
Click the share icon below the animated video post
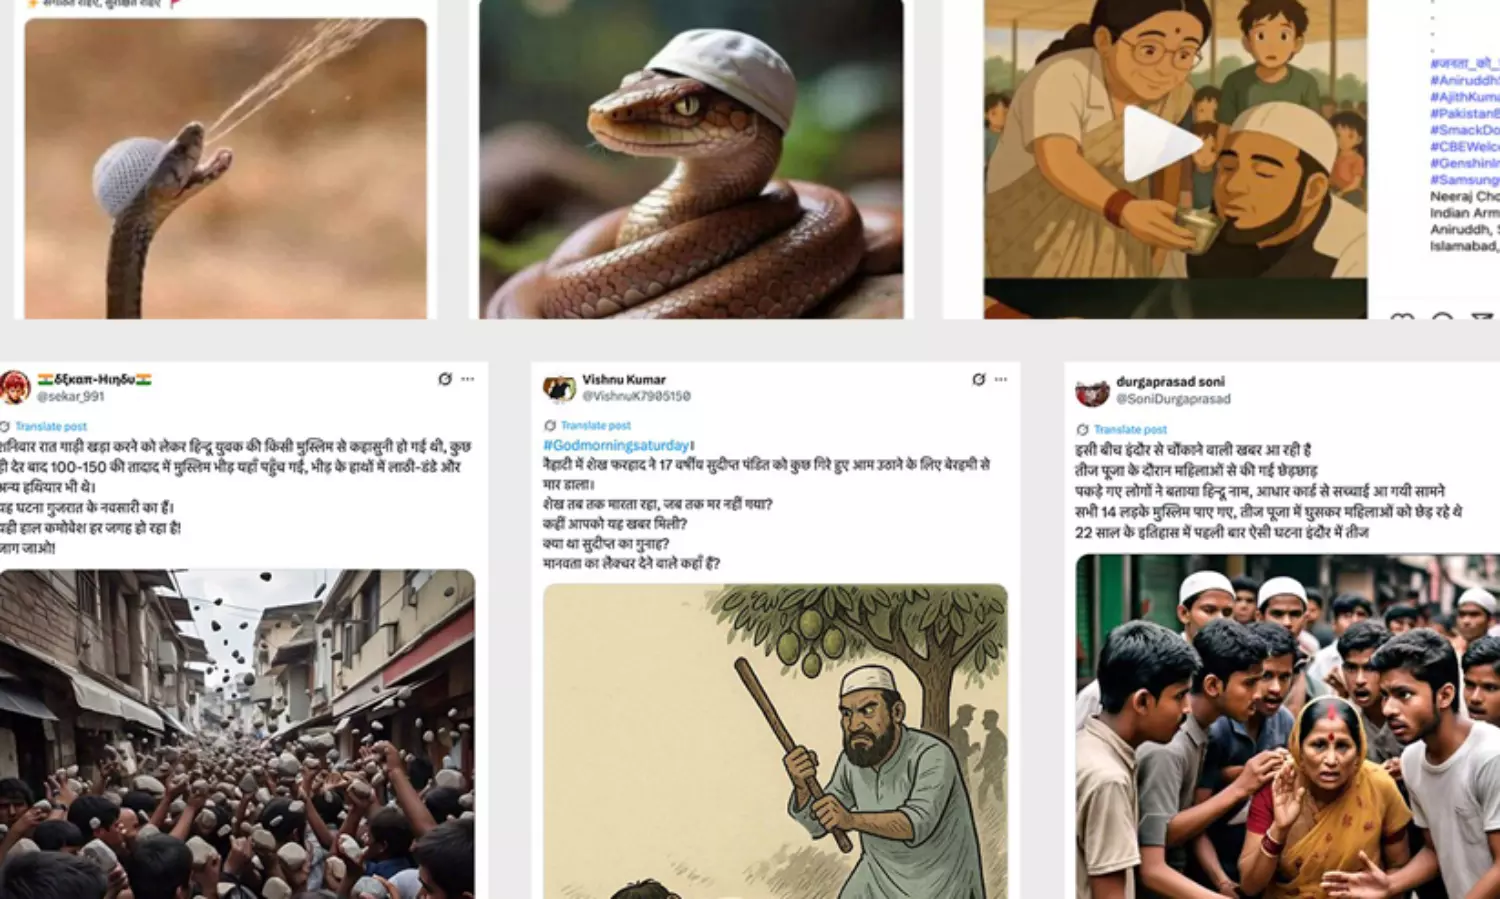click(x=1483, y=316)
